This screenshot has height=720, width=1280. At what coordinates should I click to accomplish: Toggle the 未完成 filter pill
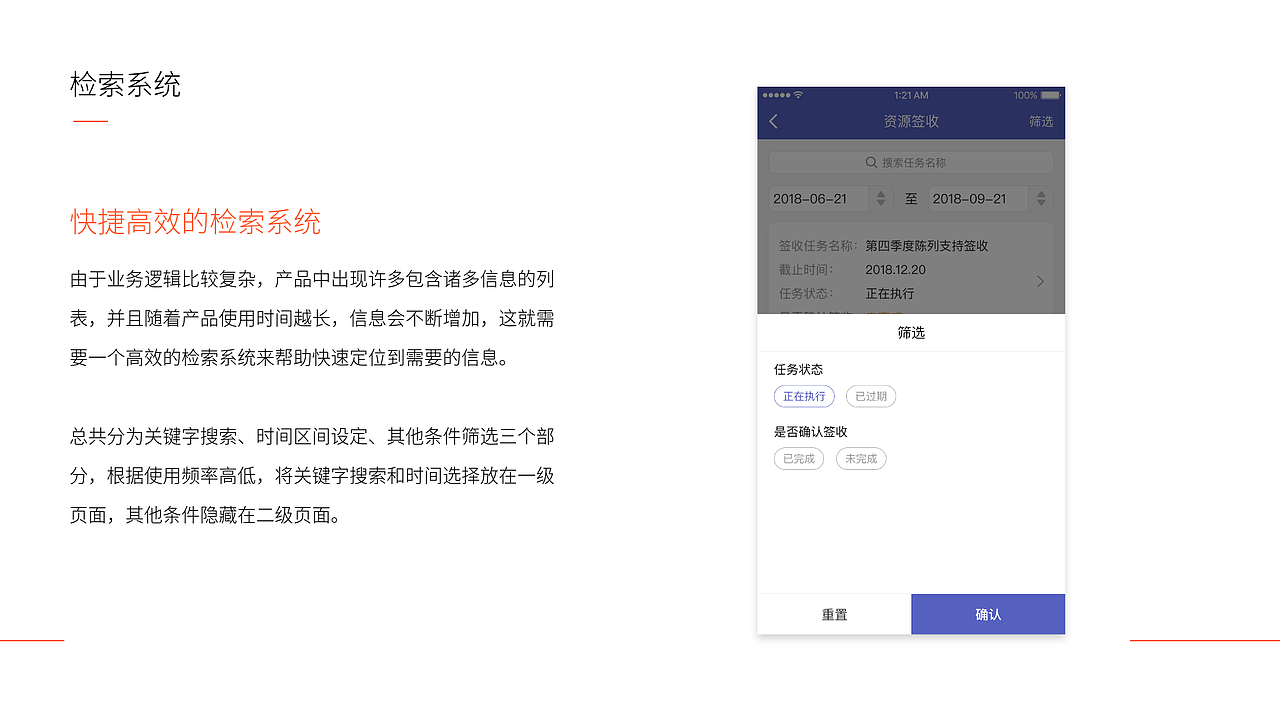pyautogui.click(x=860, y=458)
